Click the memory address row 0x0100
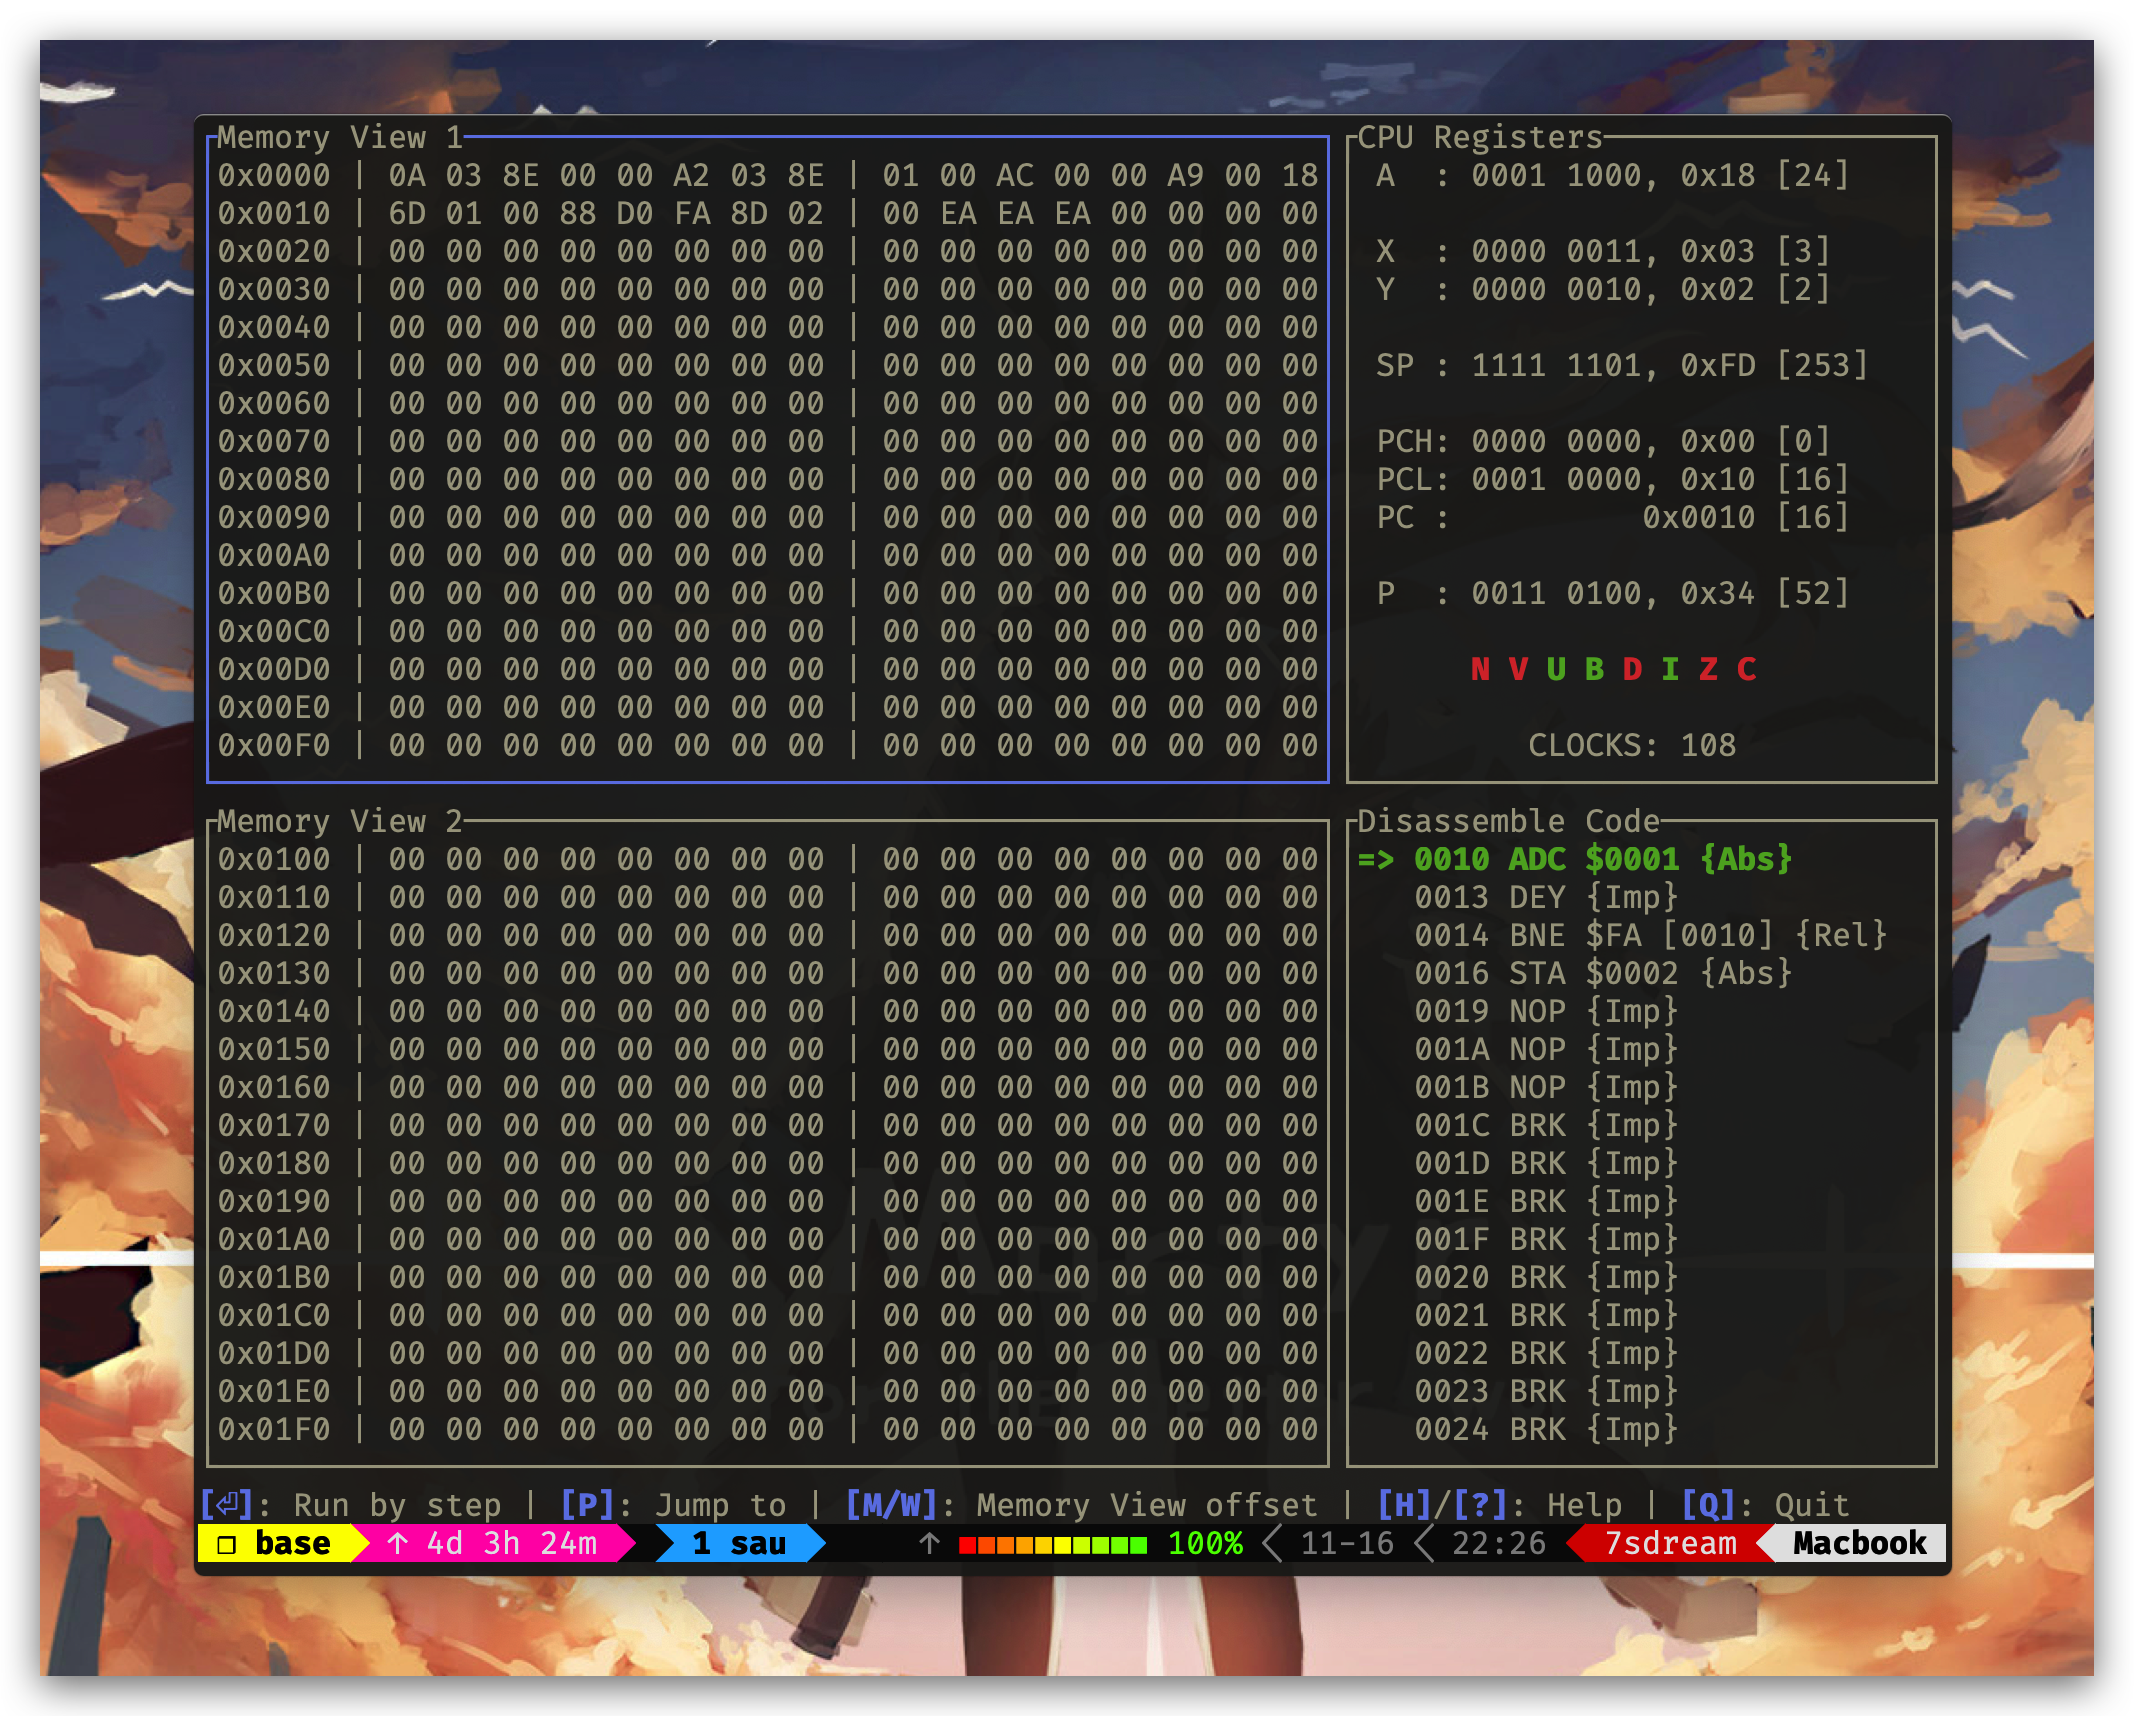The width and height of the screenshot is (2134, 1716). pos(768,859)
